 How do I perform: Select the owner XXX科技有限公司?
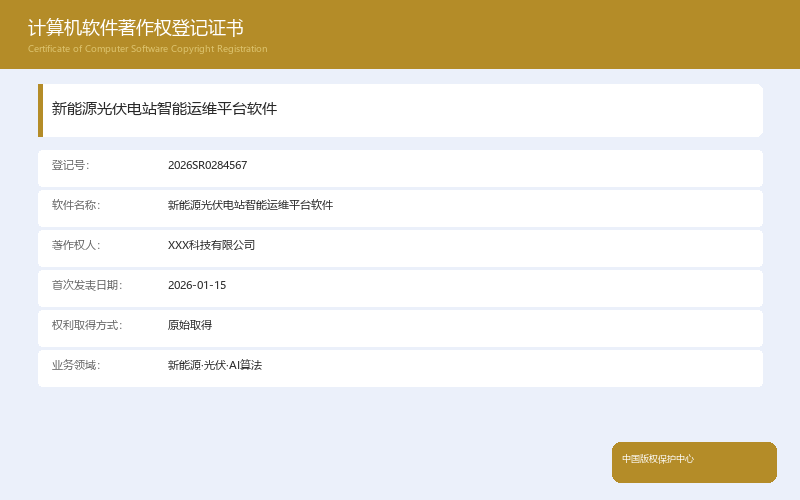tap(211, 245)
